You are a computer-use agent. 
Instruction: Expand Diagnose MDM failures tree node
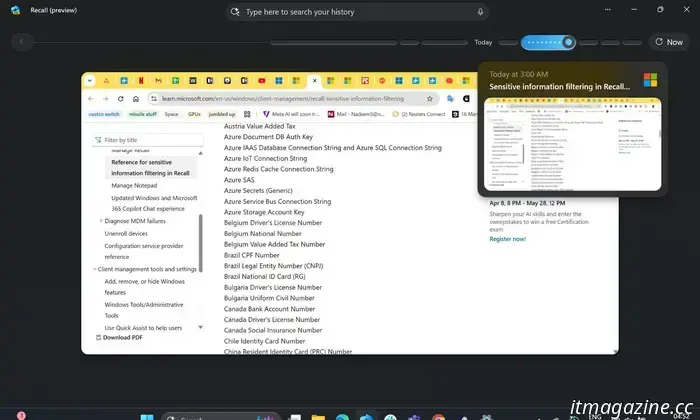[x=101, y=221]
